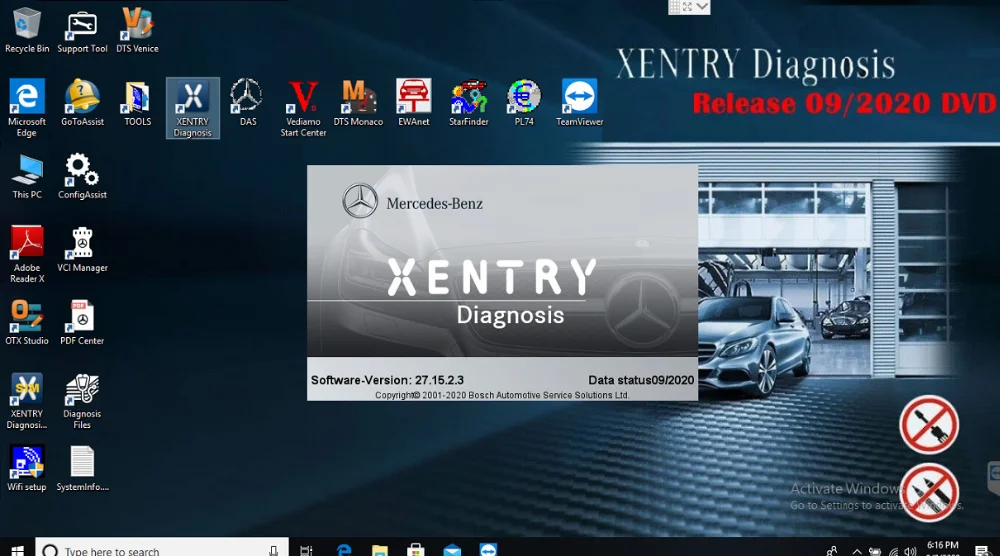Open Edge from the taskbar
1000x556 pixels.
pyautogui.click(x=344, y=550)
